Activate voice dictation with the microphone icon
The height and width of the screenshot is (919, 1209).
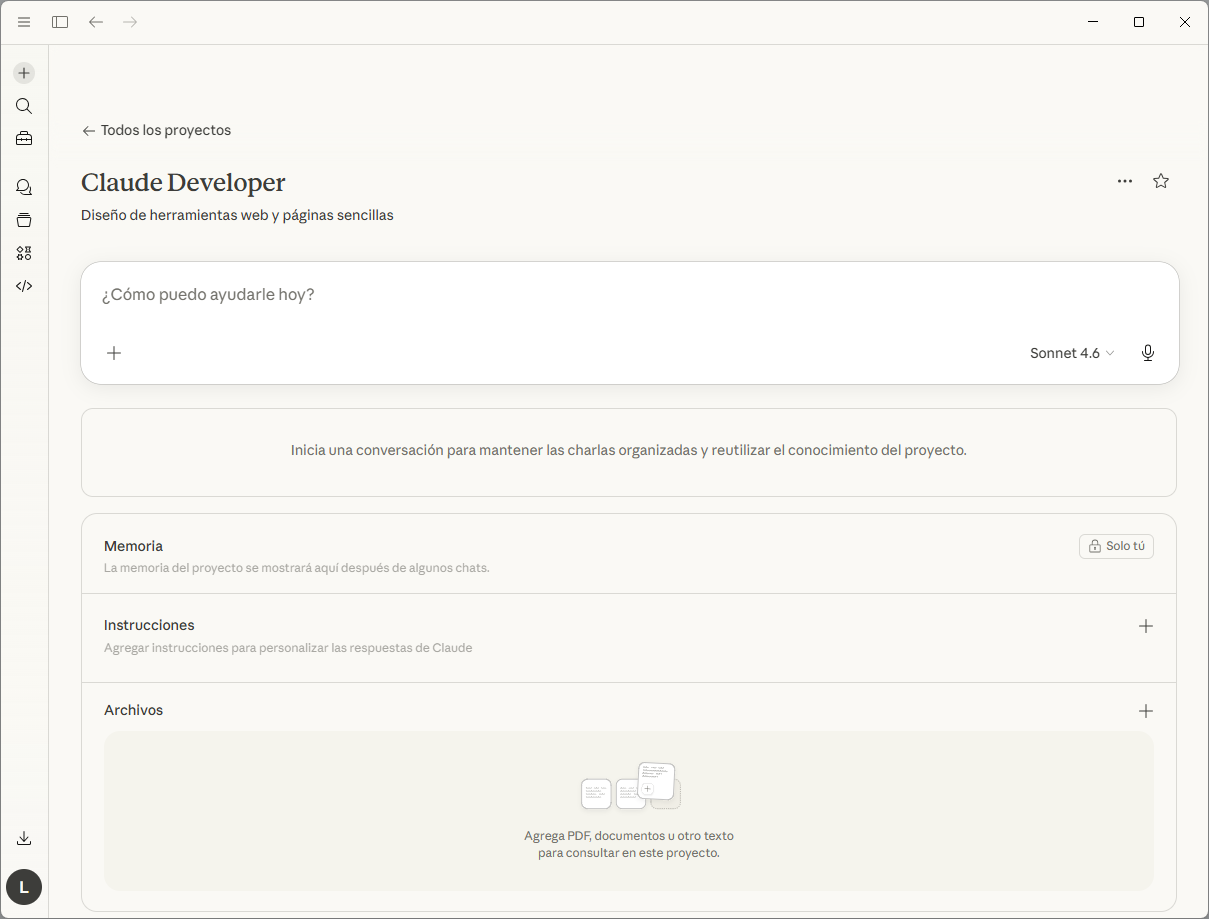coord(1147,353)
